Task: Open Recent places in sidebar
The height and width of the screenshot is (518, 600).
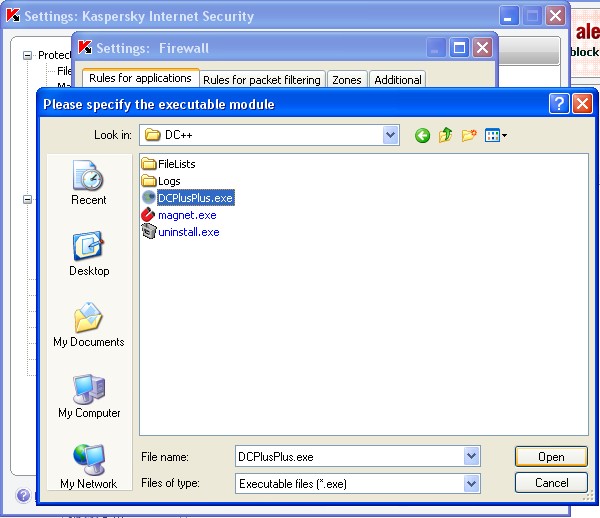Action: click(x=89, y=183)
